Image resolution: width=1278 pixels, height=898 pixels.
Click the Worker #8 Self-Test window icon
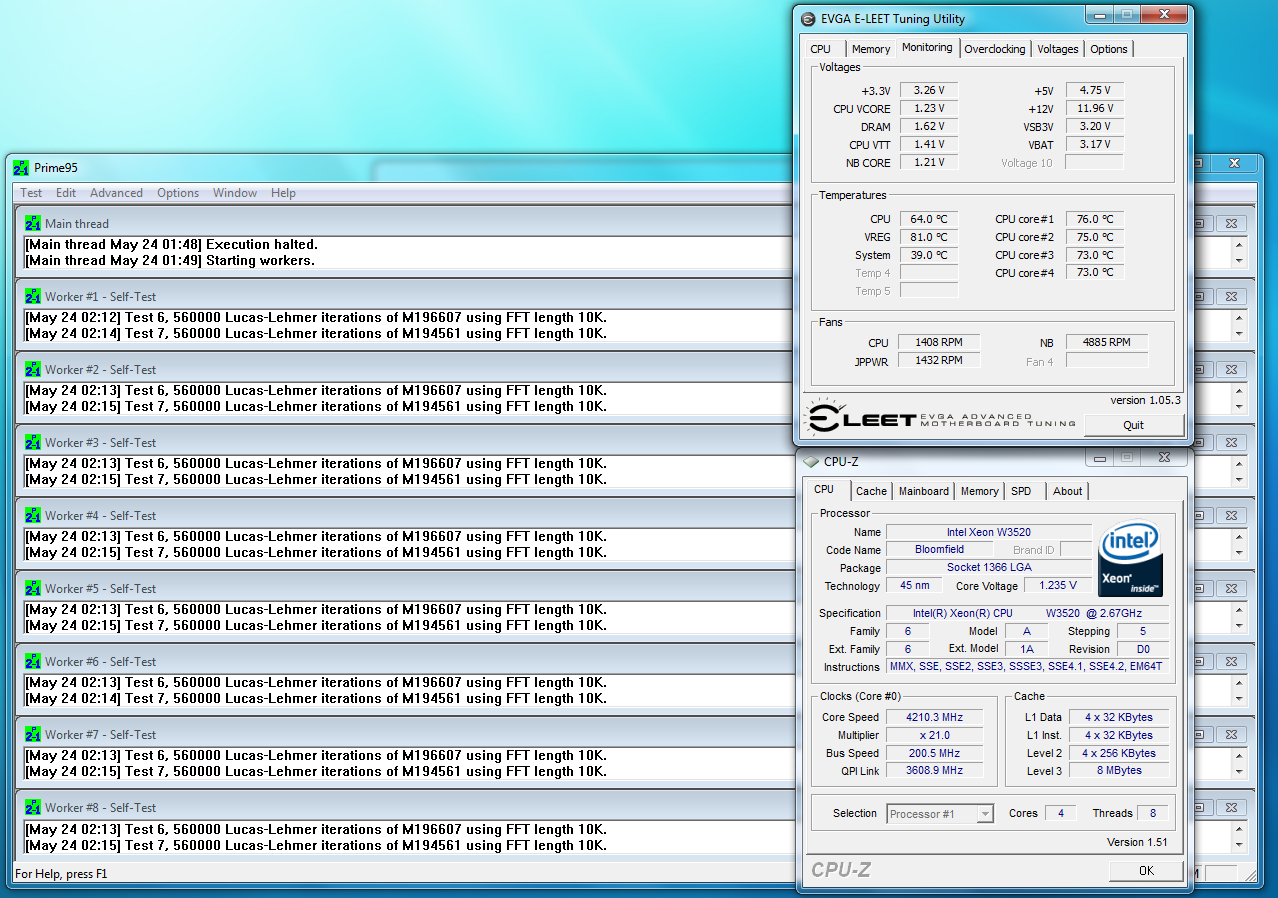(33, 807)
